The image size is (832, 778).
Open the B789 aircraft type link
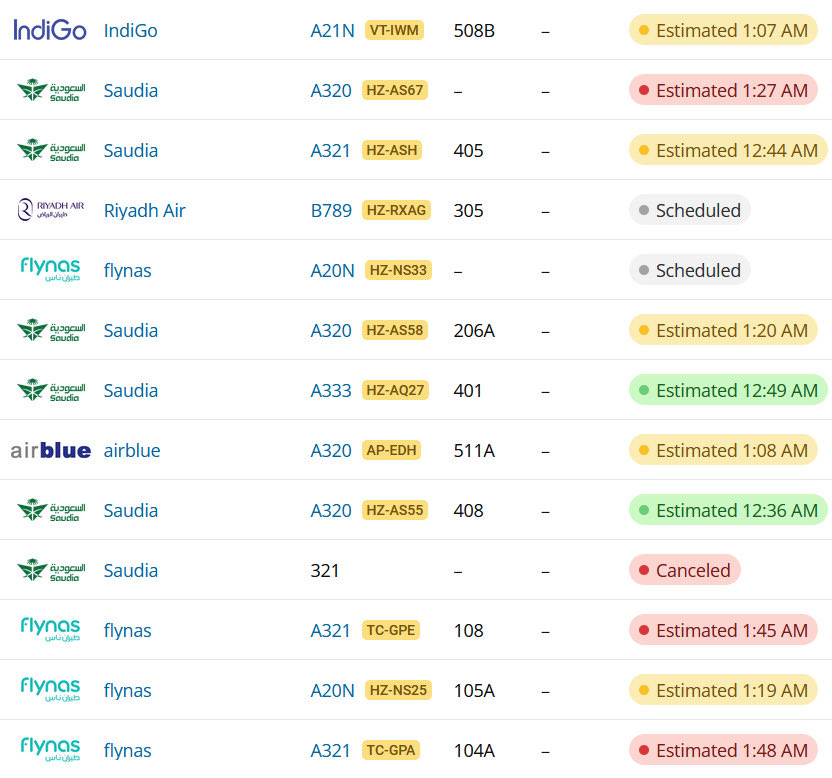(x=331, y=210)
